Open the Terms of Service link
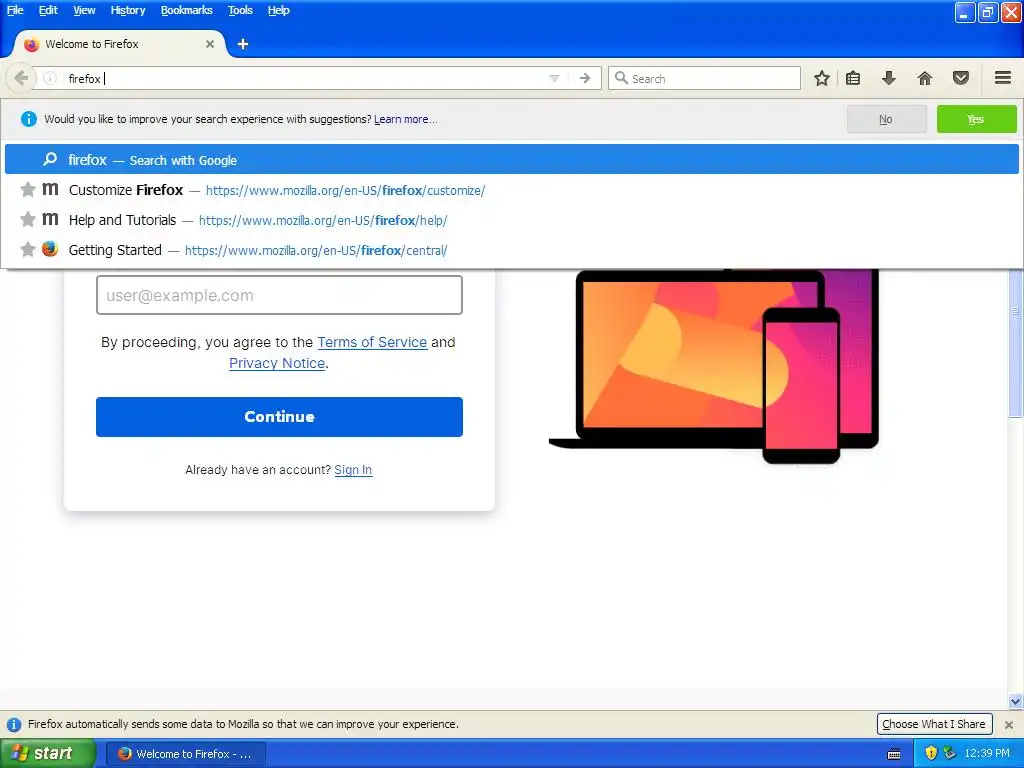1024x768 pixels. pos(372,342)
